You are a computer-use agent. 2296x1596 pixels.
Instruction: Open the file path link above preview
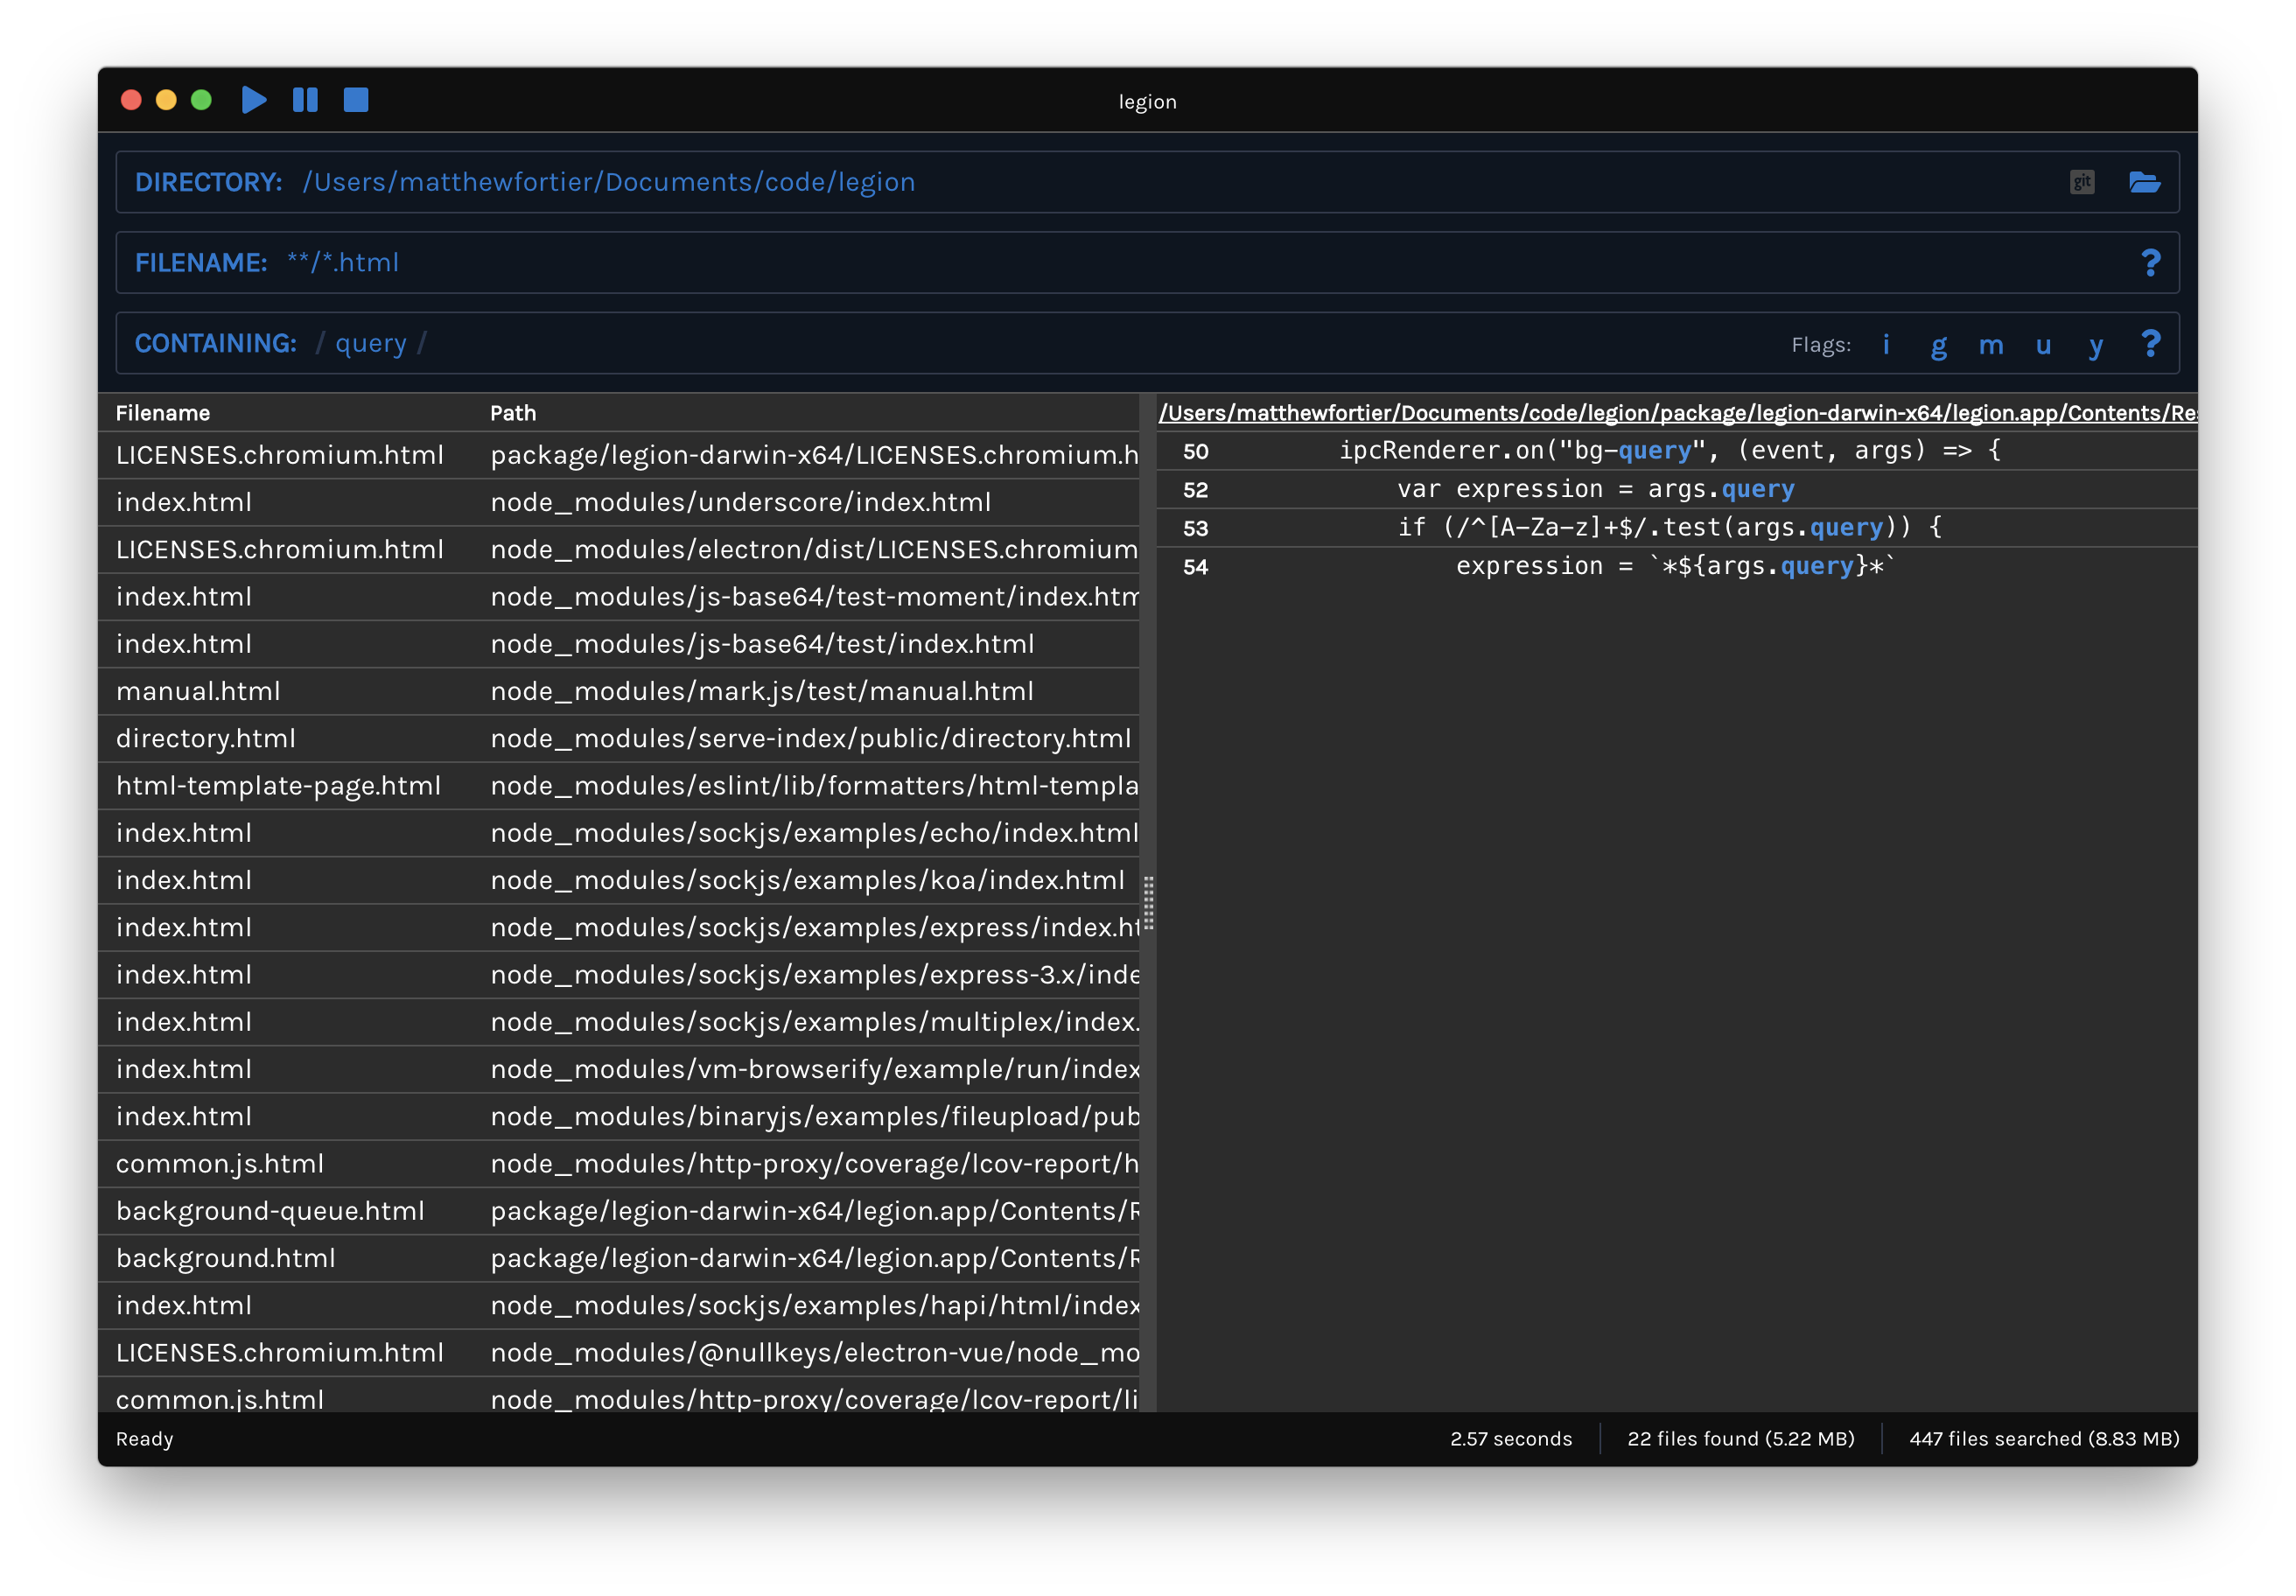coord(1676,413)
